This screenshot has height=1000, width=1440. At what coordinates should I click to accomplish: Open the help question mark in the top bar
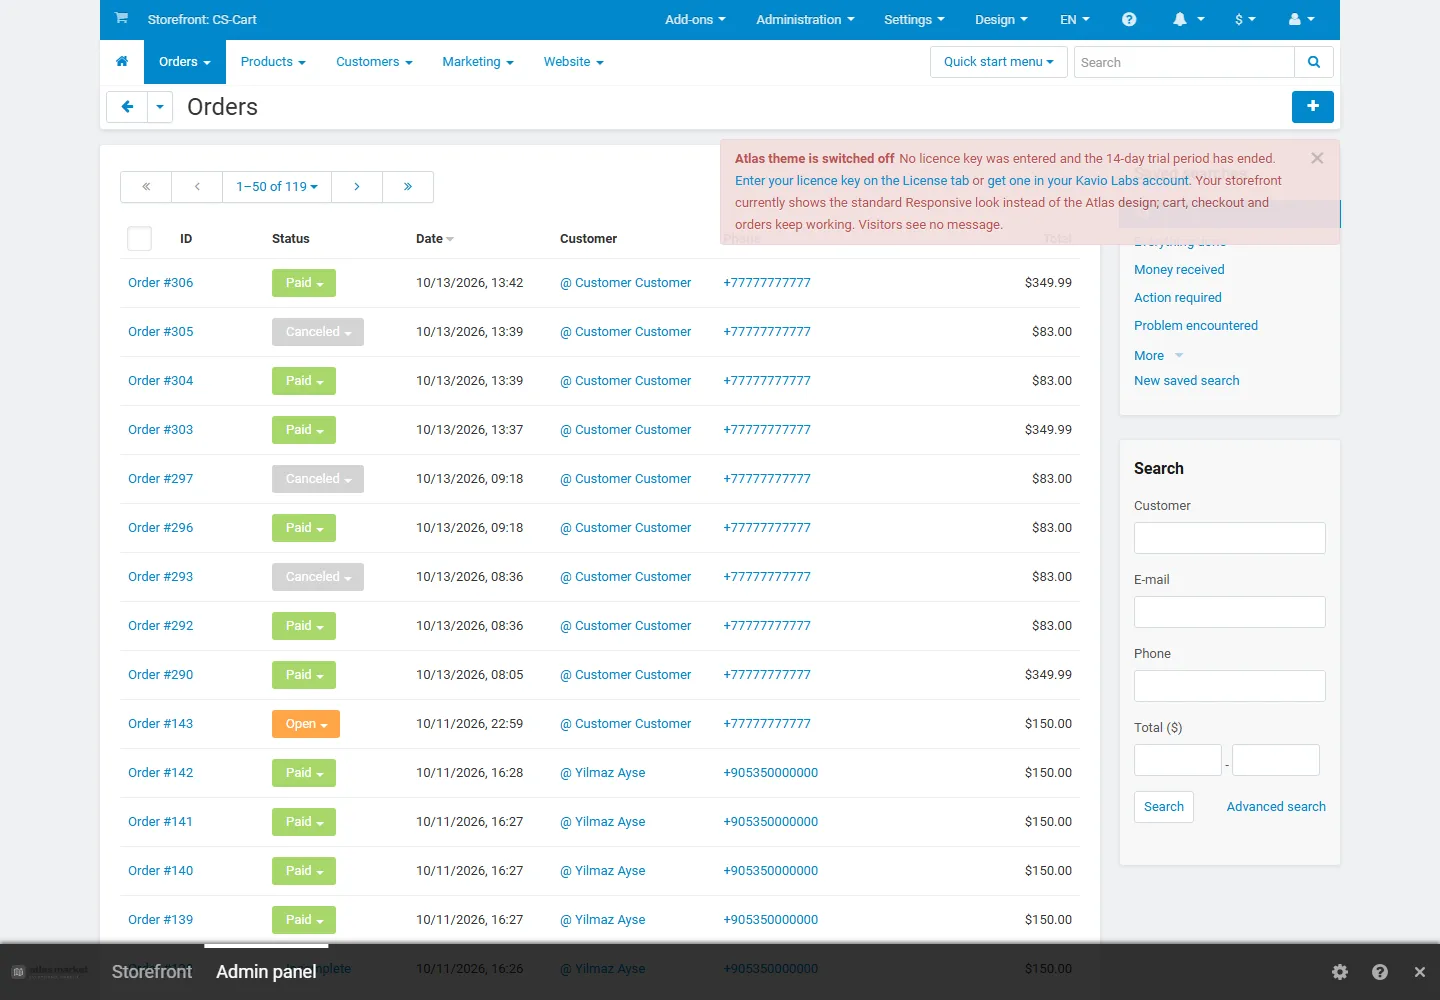pos(1129,19)
